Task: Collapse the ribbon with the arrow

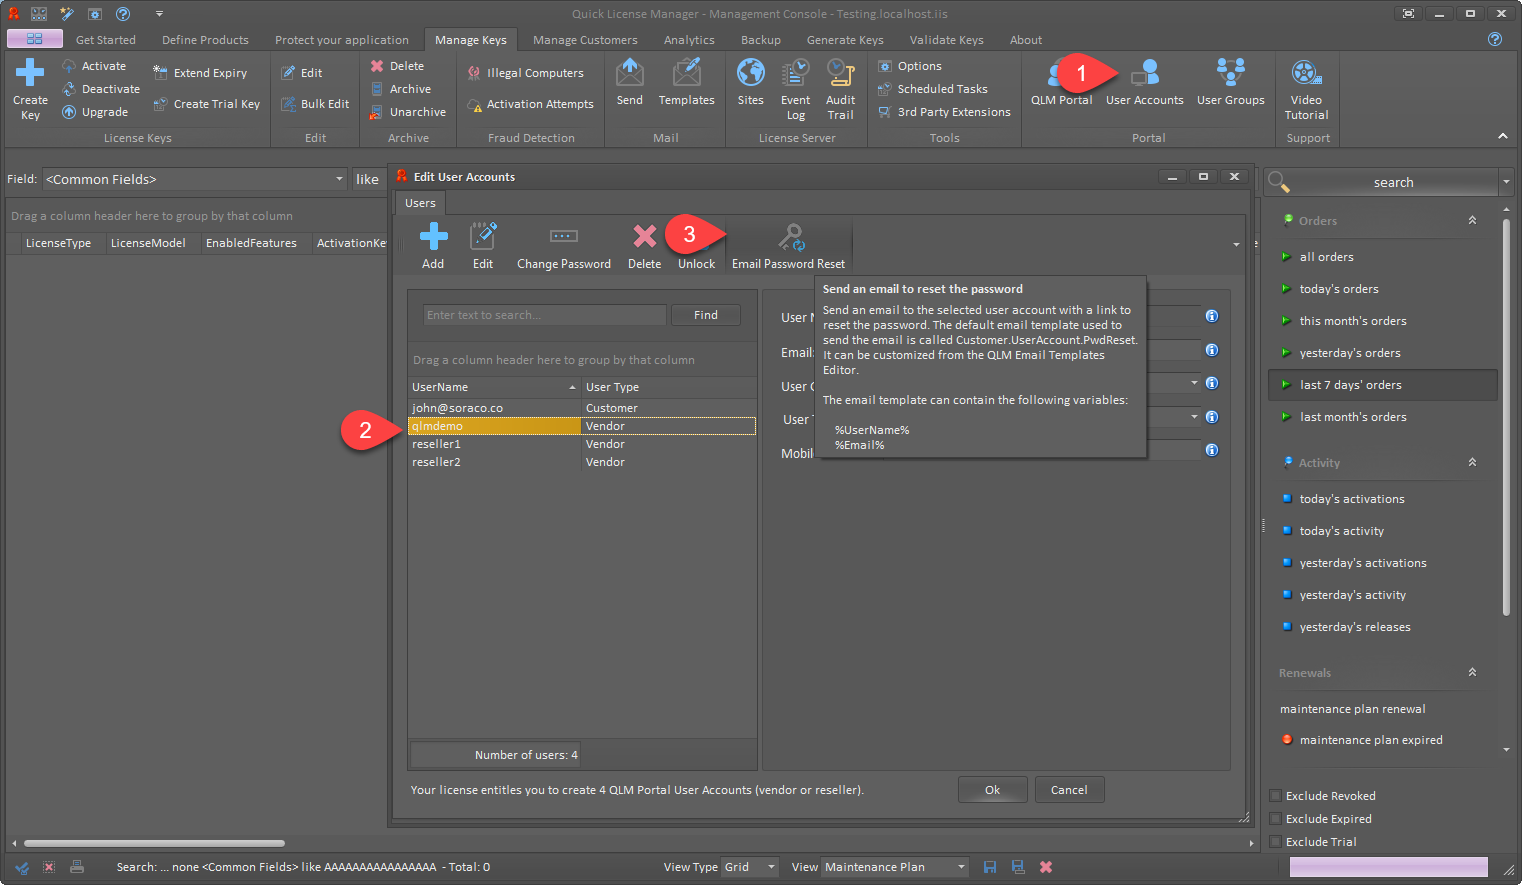Action: tap(1502, 136)
